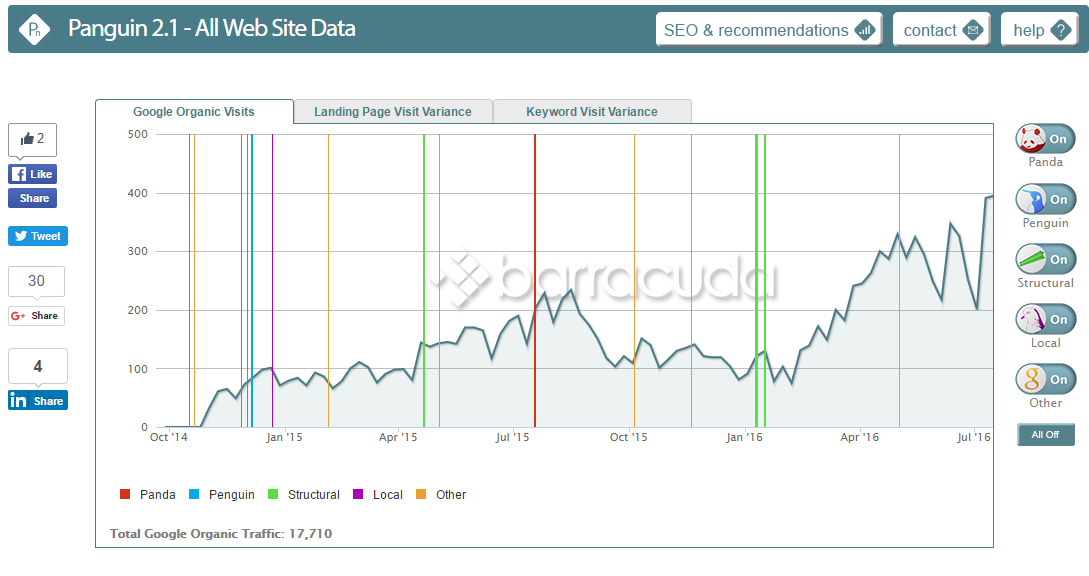Click the Oct '14 axis label
Screen dimensions: 1089x576
point(169,437)
